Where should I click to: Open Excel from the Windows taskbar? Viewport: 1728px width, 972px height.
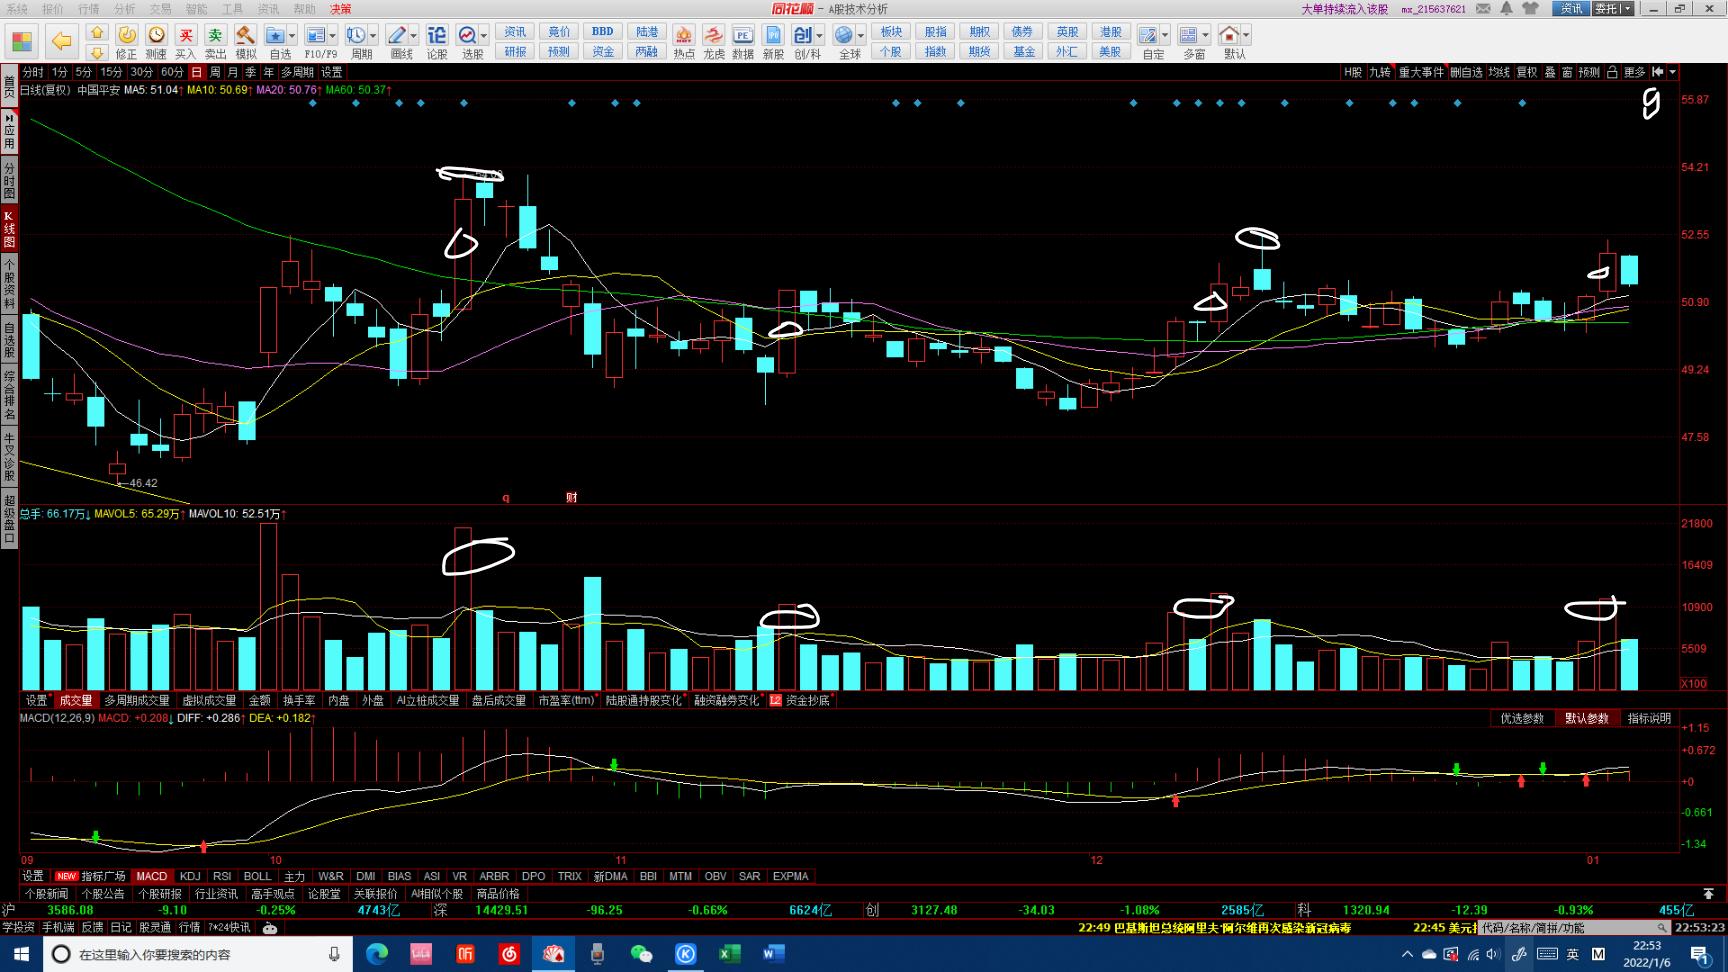tap(730, 954)
